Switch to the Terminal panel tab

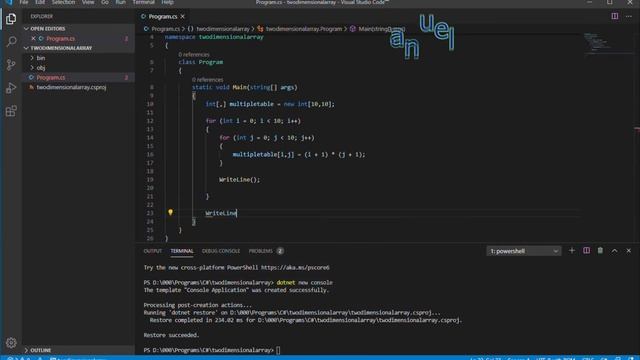tap(182, 251)
